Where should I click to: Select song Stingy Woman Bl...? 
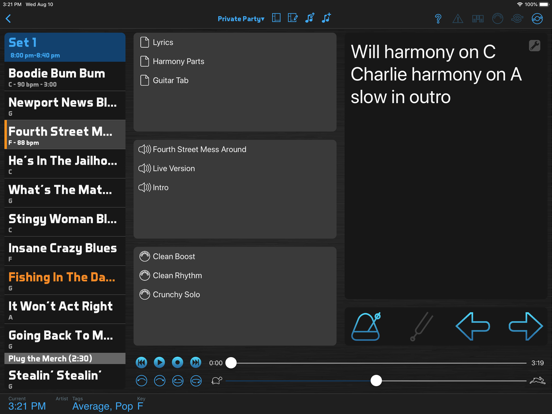pos(65,222)
